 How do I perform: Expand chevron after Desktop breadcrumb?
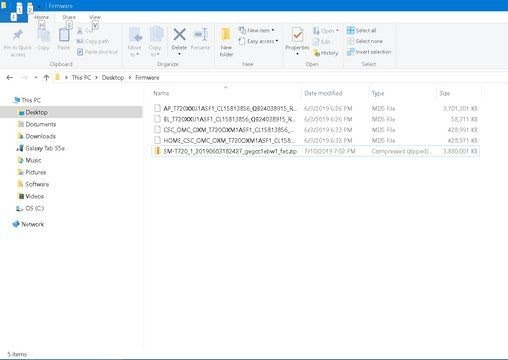pyautogui.click(x=130, y=77)
